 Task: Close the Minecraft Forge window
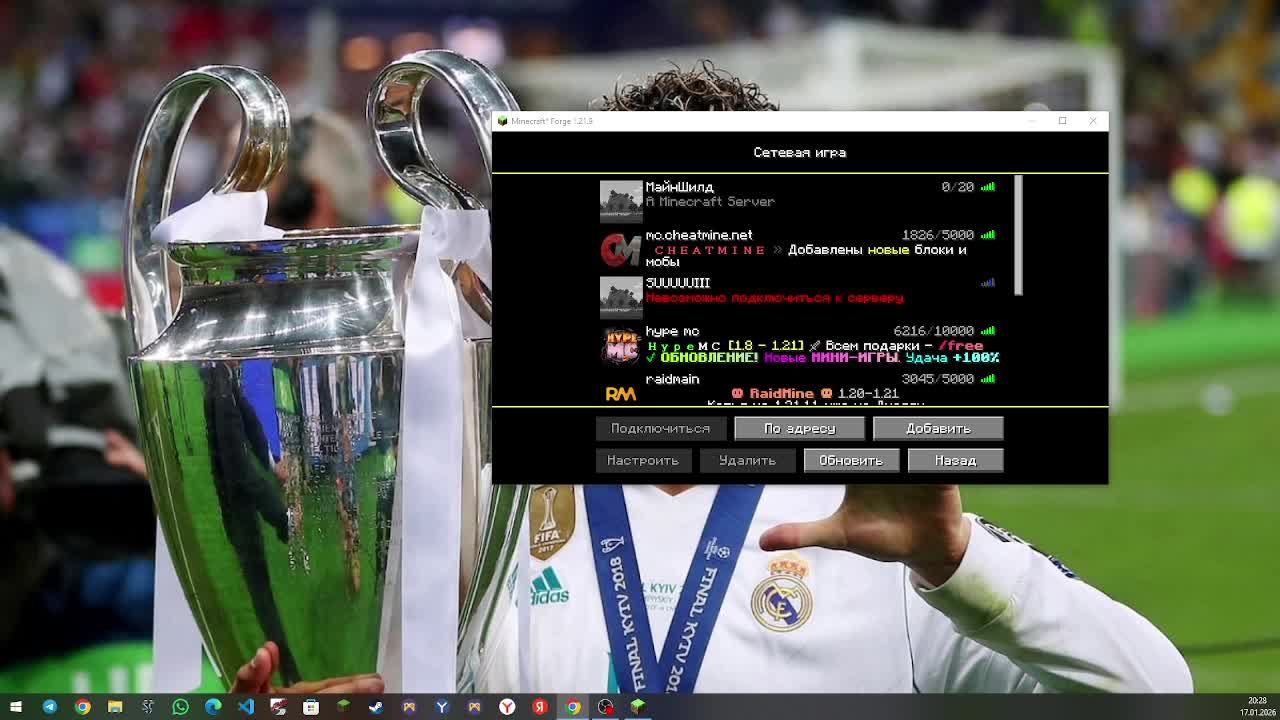pyautogui.click(x=1093, y=121)
